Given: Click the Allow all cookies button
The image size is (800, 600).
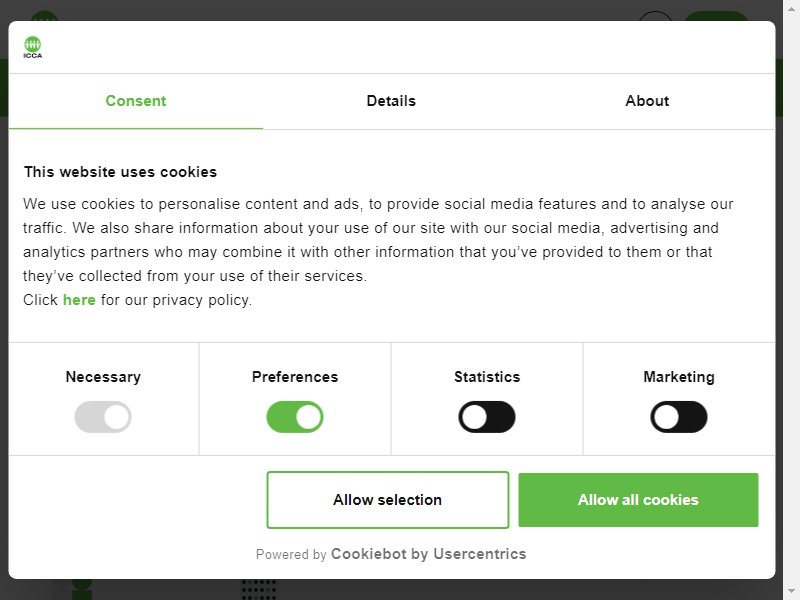Looking at the screenshot, I should click(x=638, y=500).
